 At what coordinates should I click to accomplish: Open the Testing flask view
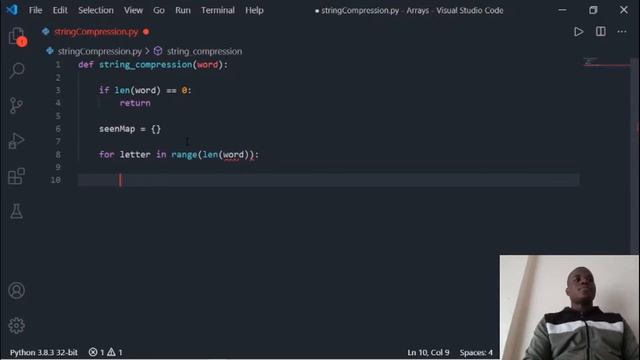point(16,211)
